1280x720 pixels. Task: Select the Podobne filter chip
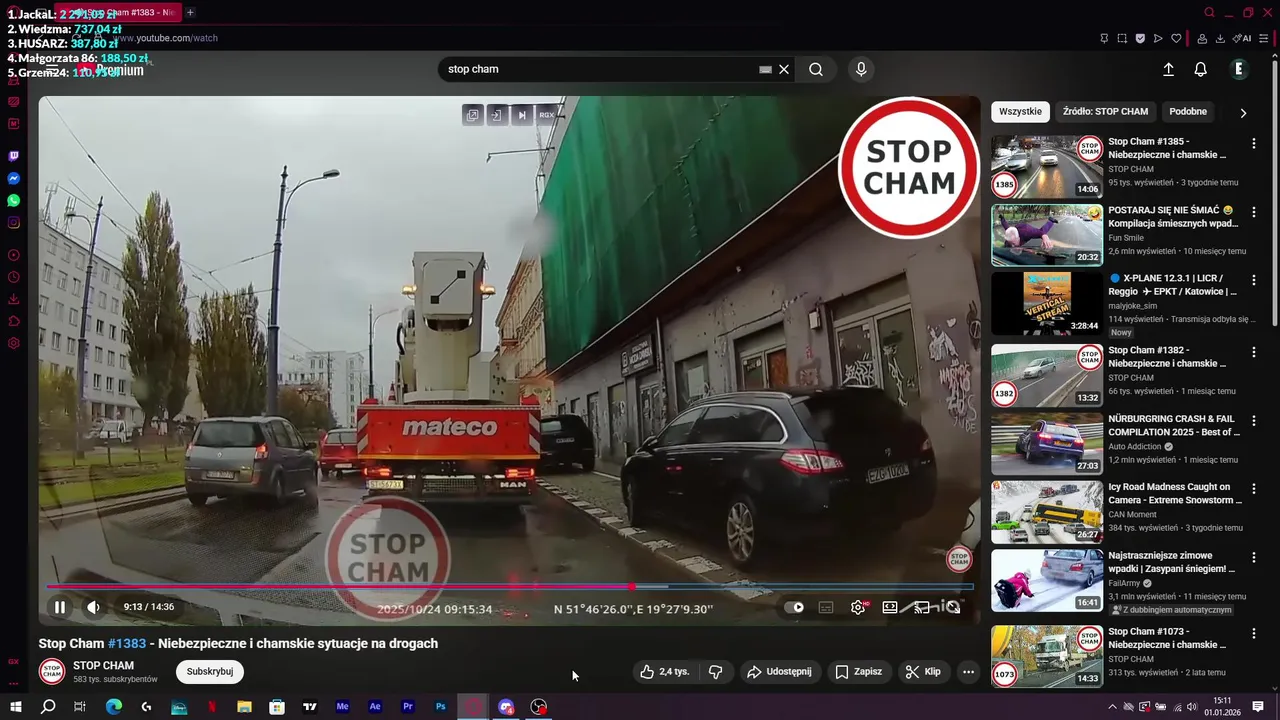click(x=1188, y=112)
